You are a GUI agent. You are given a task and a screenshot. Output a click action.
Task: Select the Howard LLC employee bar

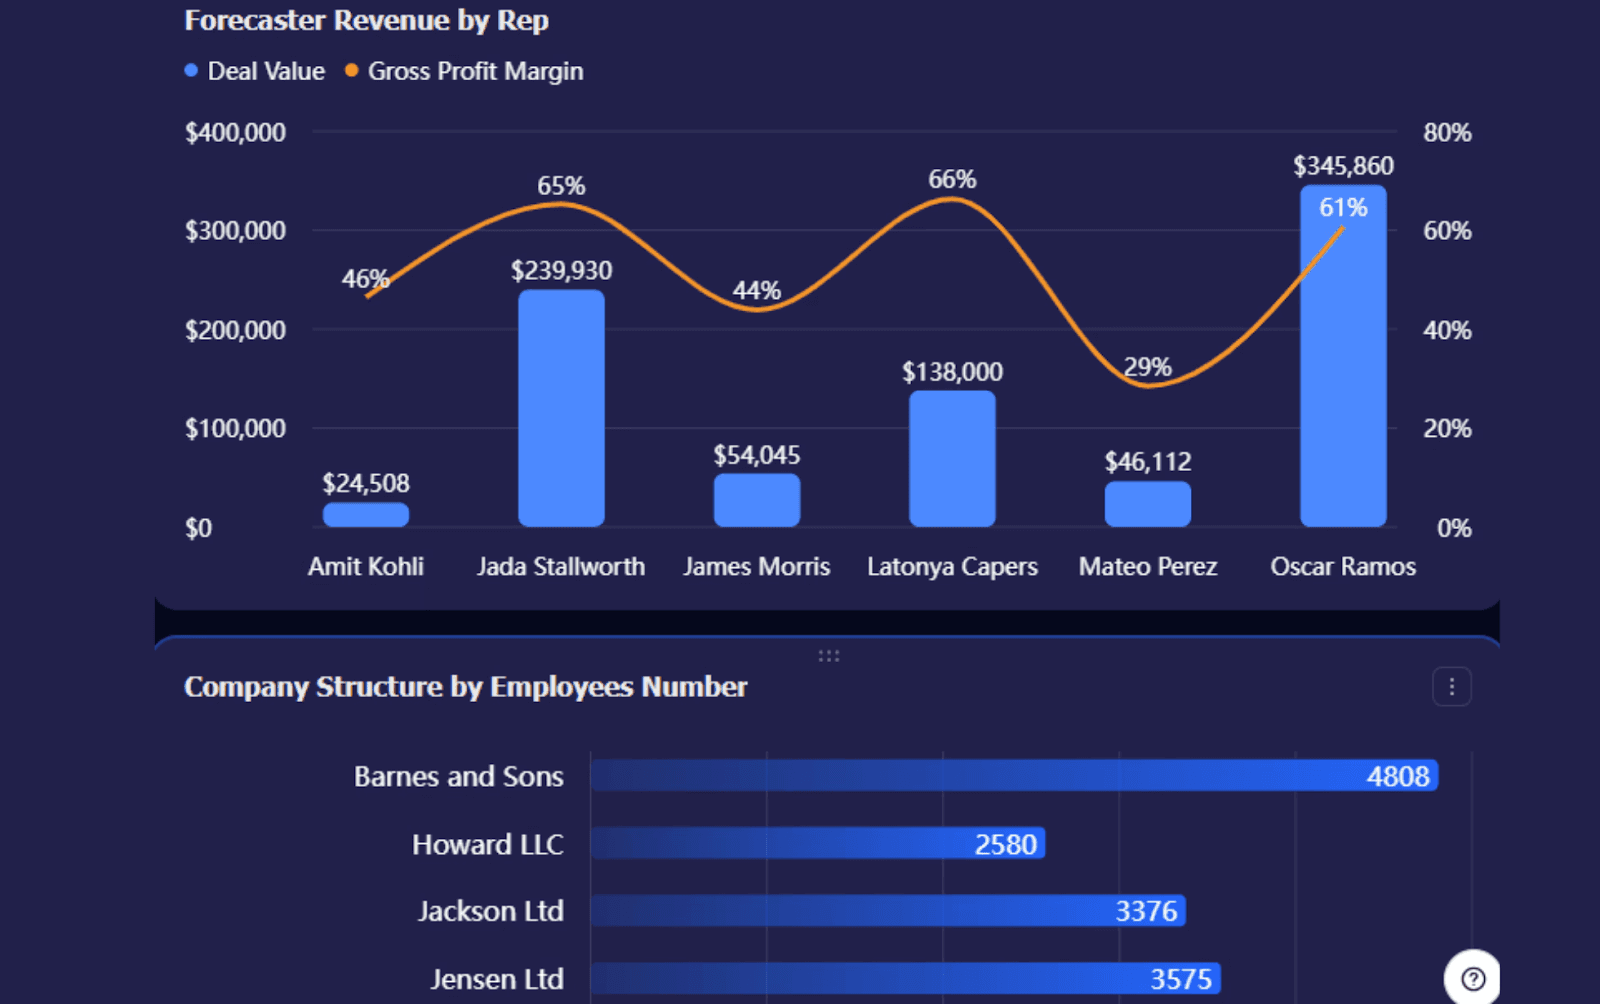818,844
